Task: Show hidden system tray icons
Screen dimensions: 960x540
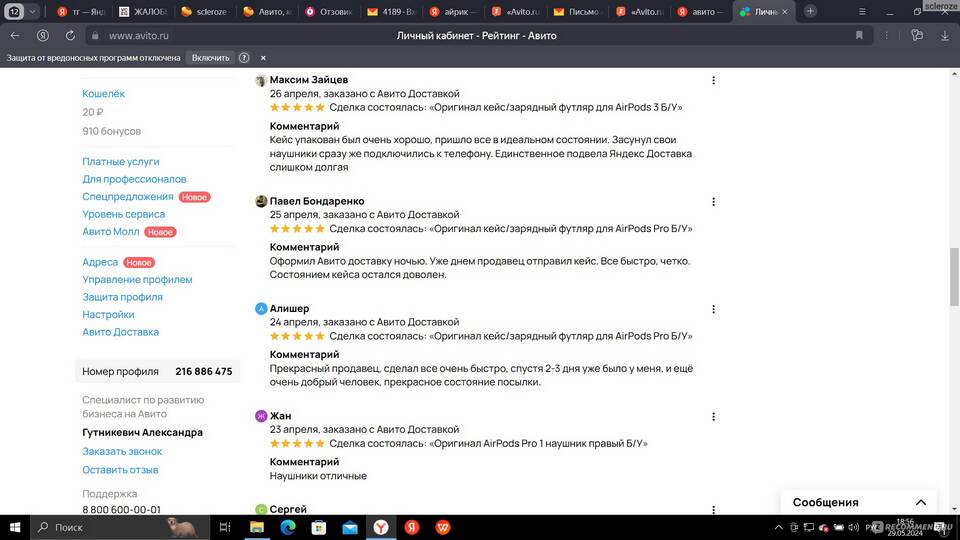Action: 778,527
